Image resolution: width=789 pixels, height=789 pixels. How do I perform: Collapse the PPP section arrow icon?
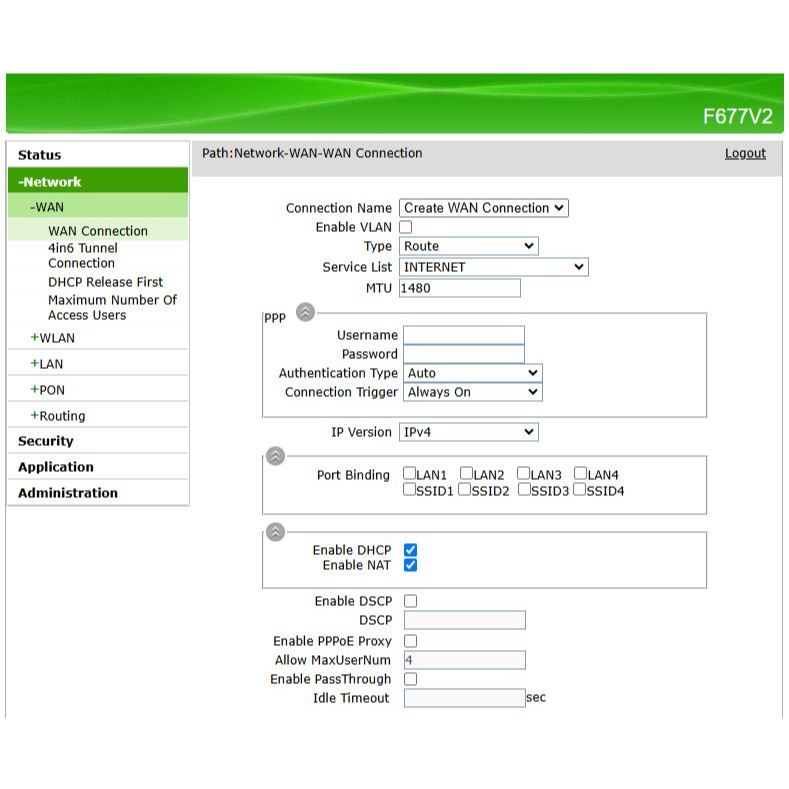[306, 312]
